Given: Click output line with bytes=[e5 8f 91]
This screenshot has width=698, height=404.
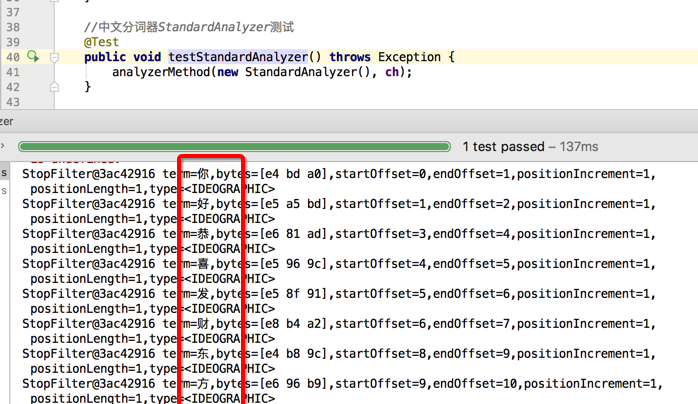Looking at the screenshot, I should click(339, 294).
